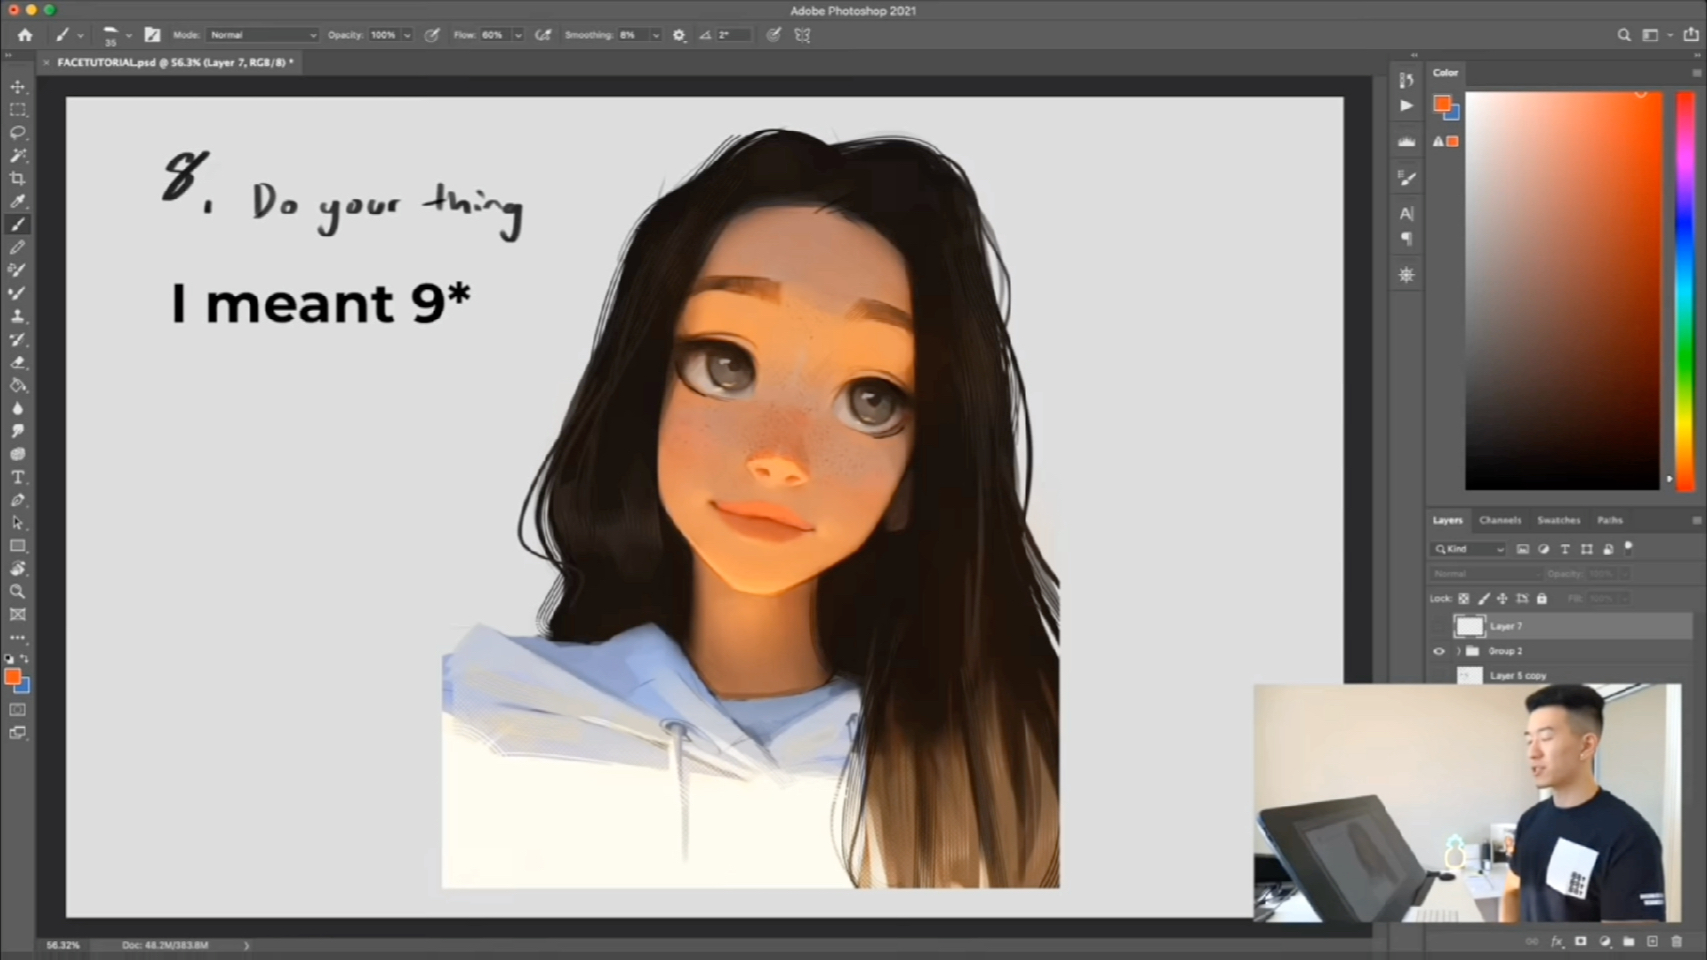The width and height of the screenshot is (1707, 960).
Task: Open the brush Mode dropdown
Action: 263,35
